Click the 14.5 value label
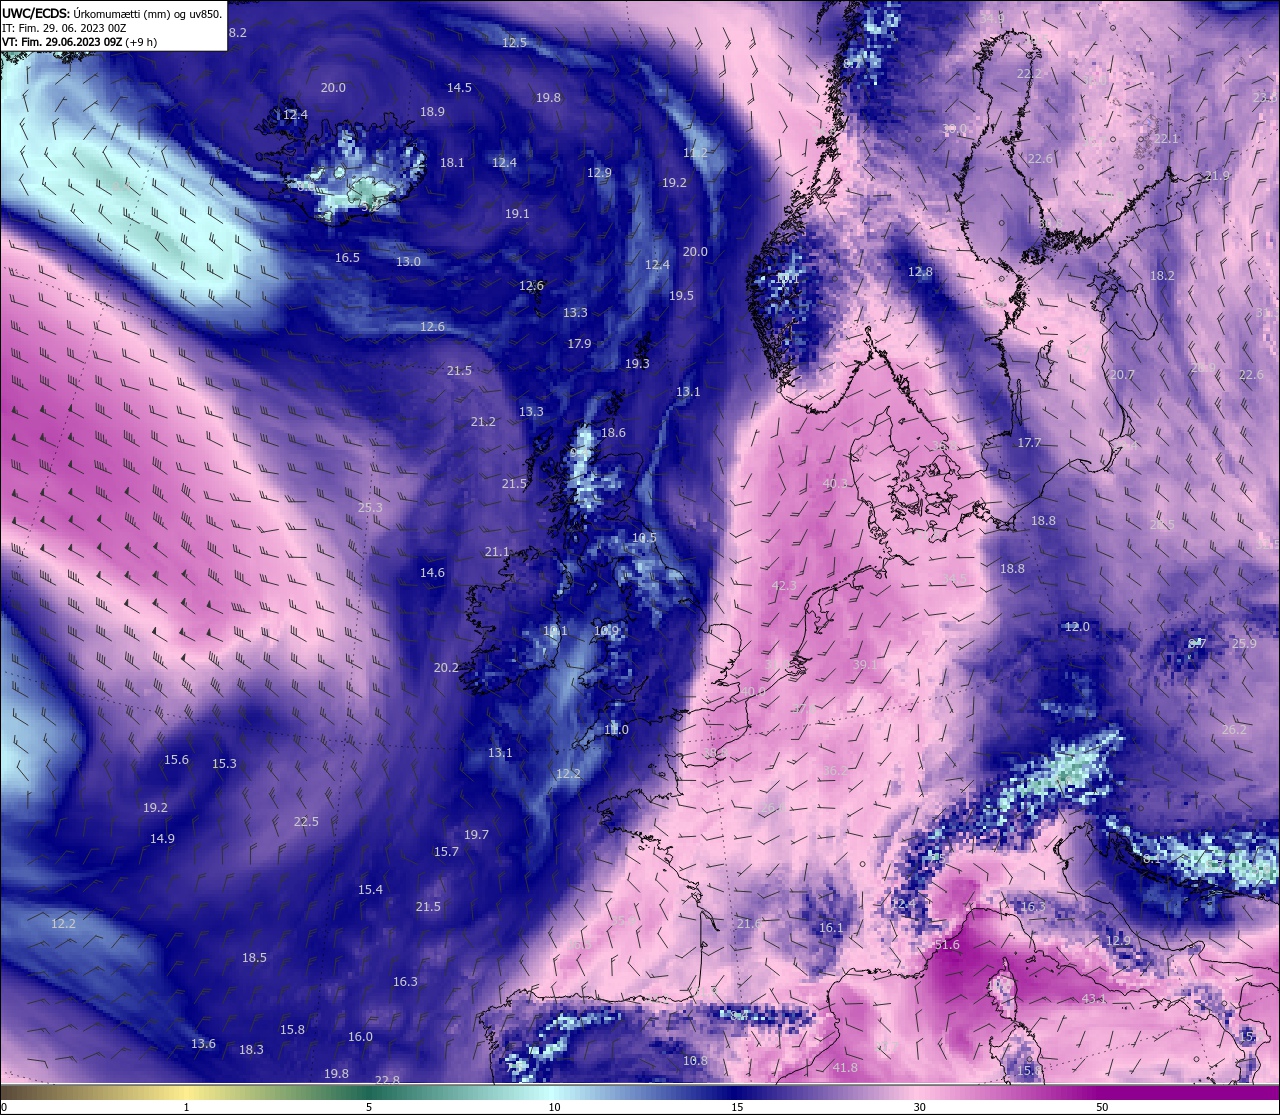 (x=459, y=88)
